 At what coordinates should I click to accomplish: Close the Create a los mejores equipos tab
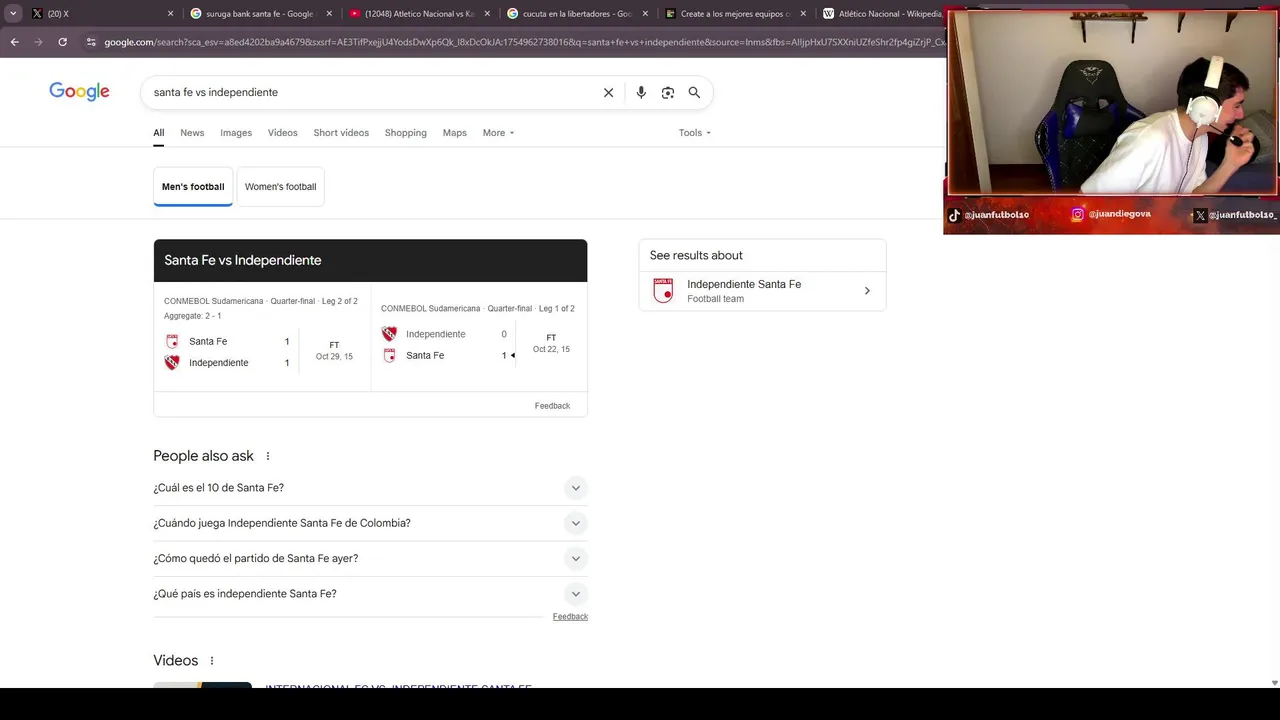tap(803, 14)
